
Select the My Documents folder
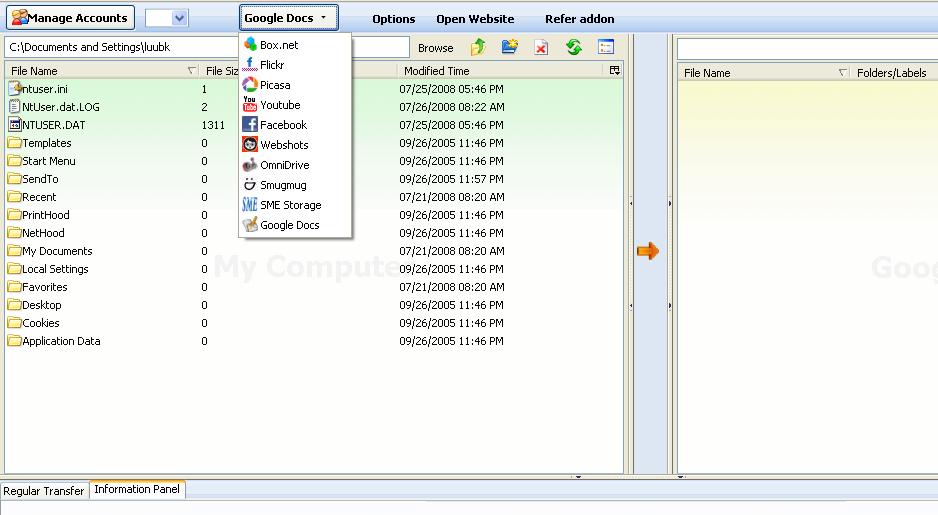(x=50, y=251)
